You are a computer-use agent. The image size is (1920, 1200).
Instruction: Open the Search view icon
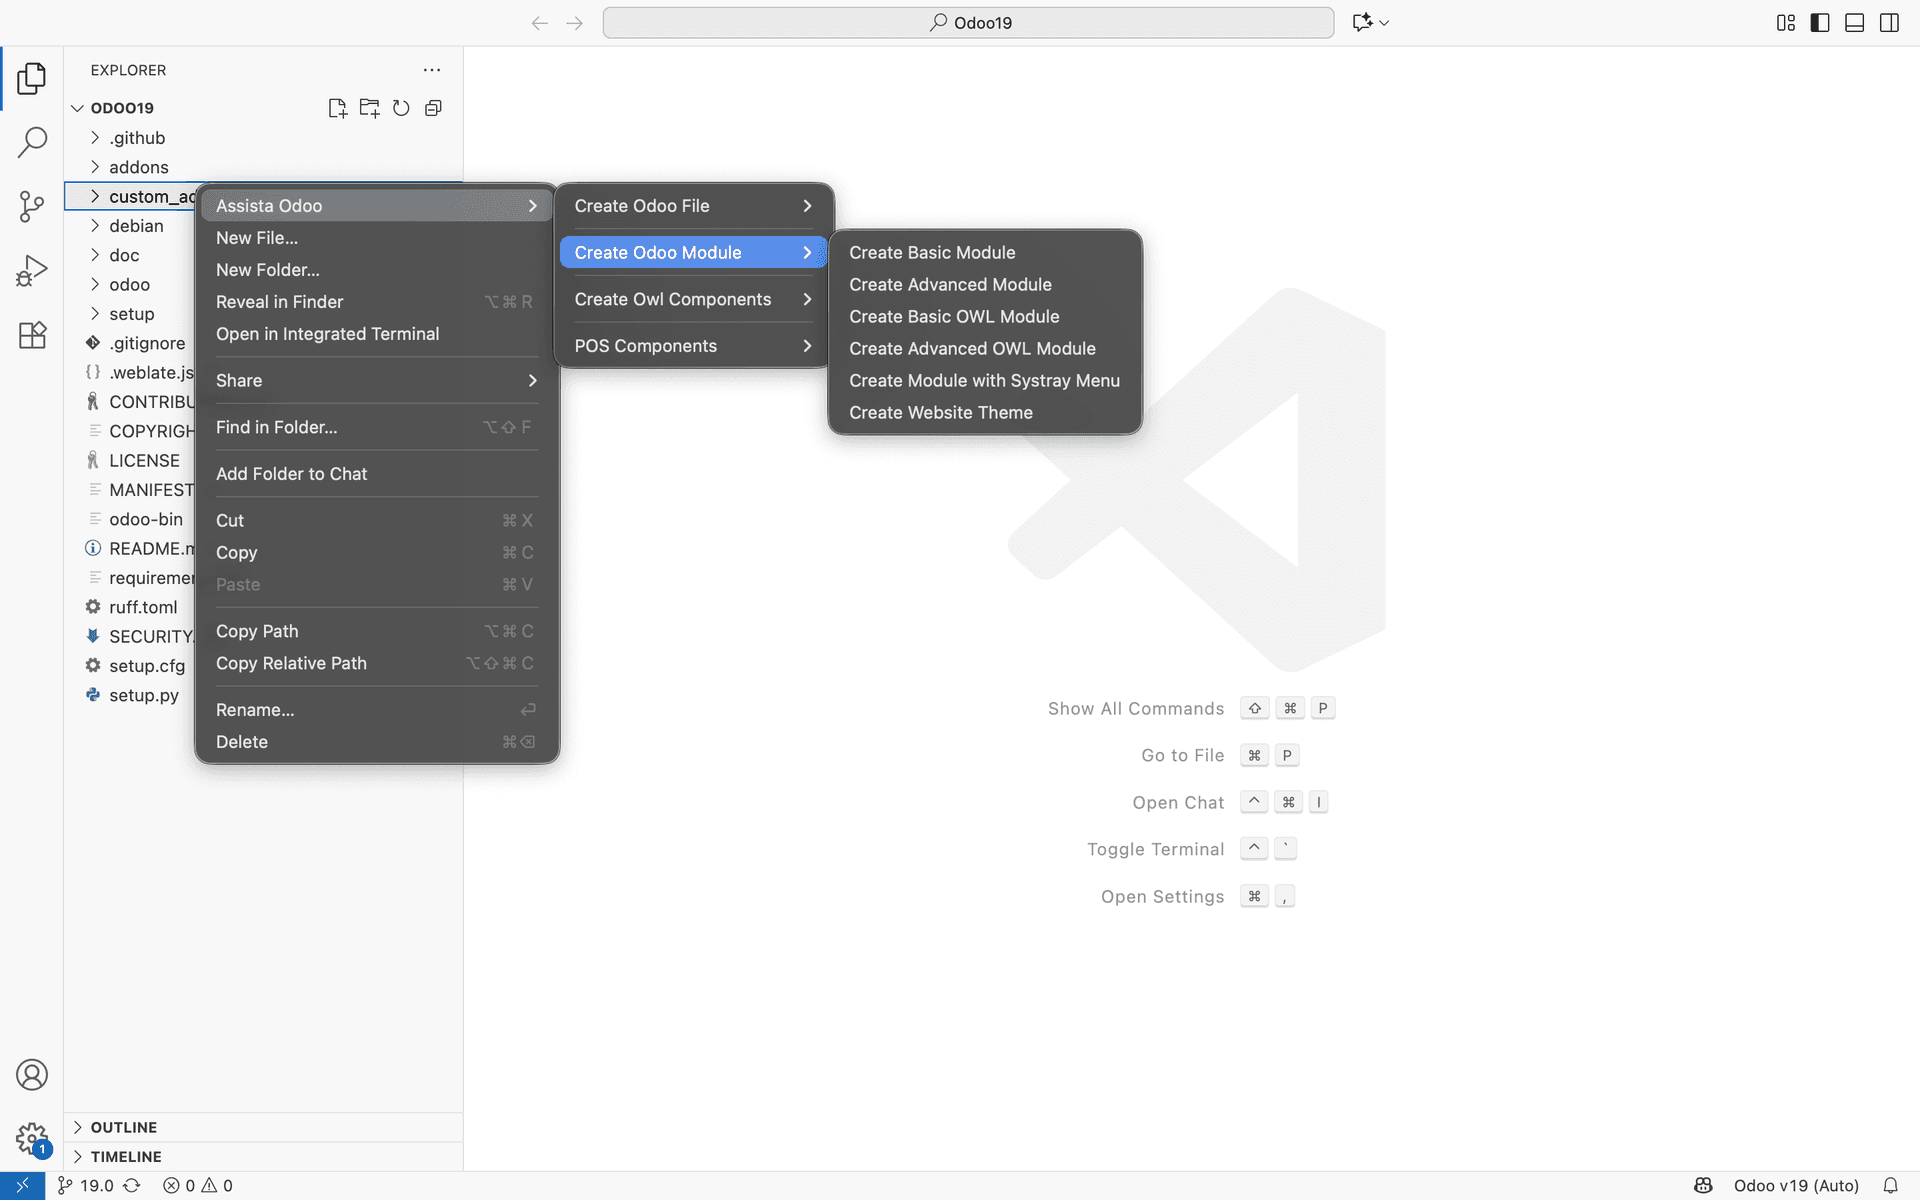(x=32, y=142)
